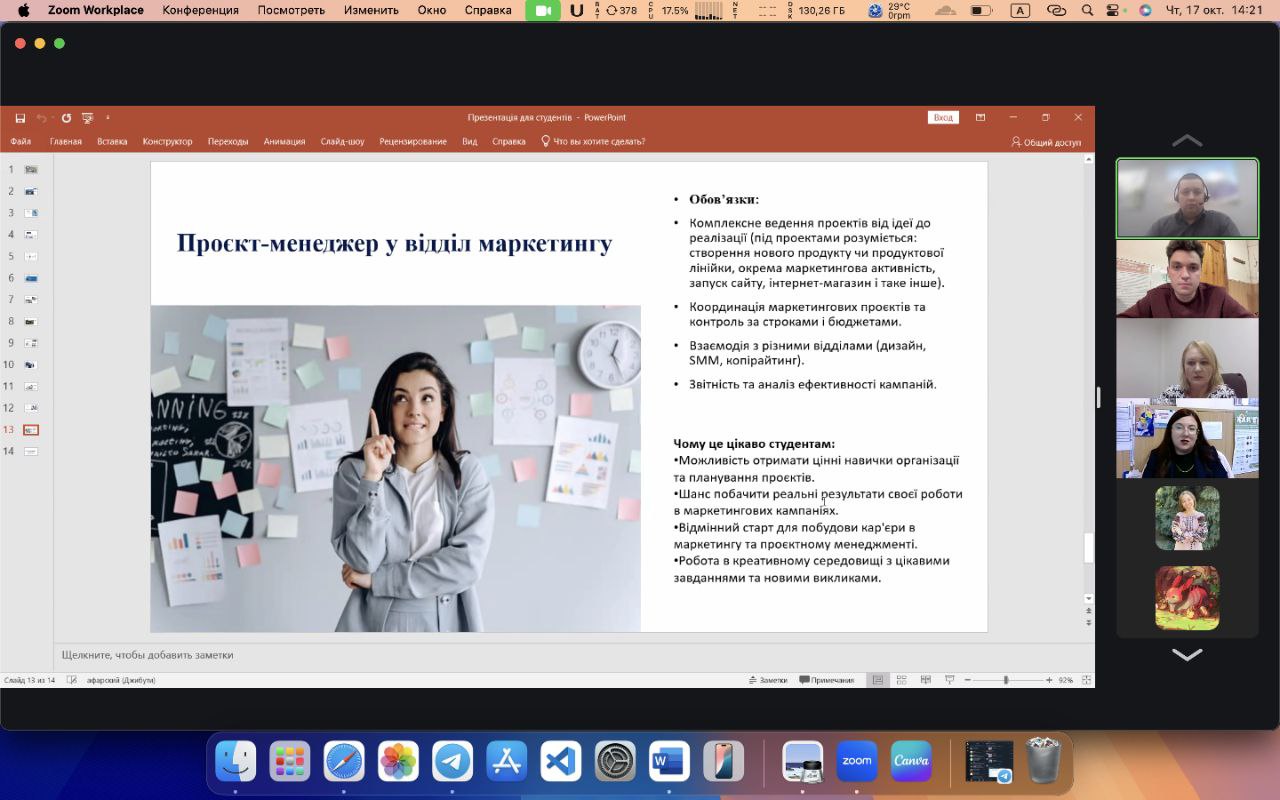1280x800 pixels.
Task: Click the Вход sign-in button
Action: coord(943,118)
